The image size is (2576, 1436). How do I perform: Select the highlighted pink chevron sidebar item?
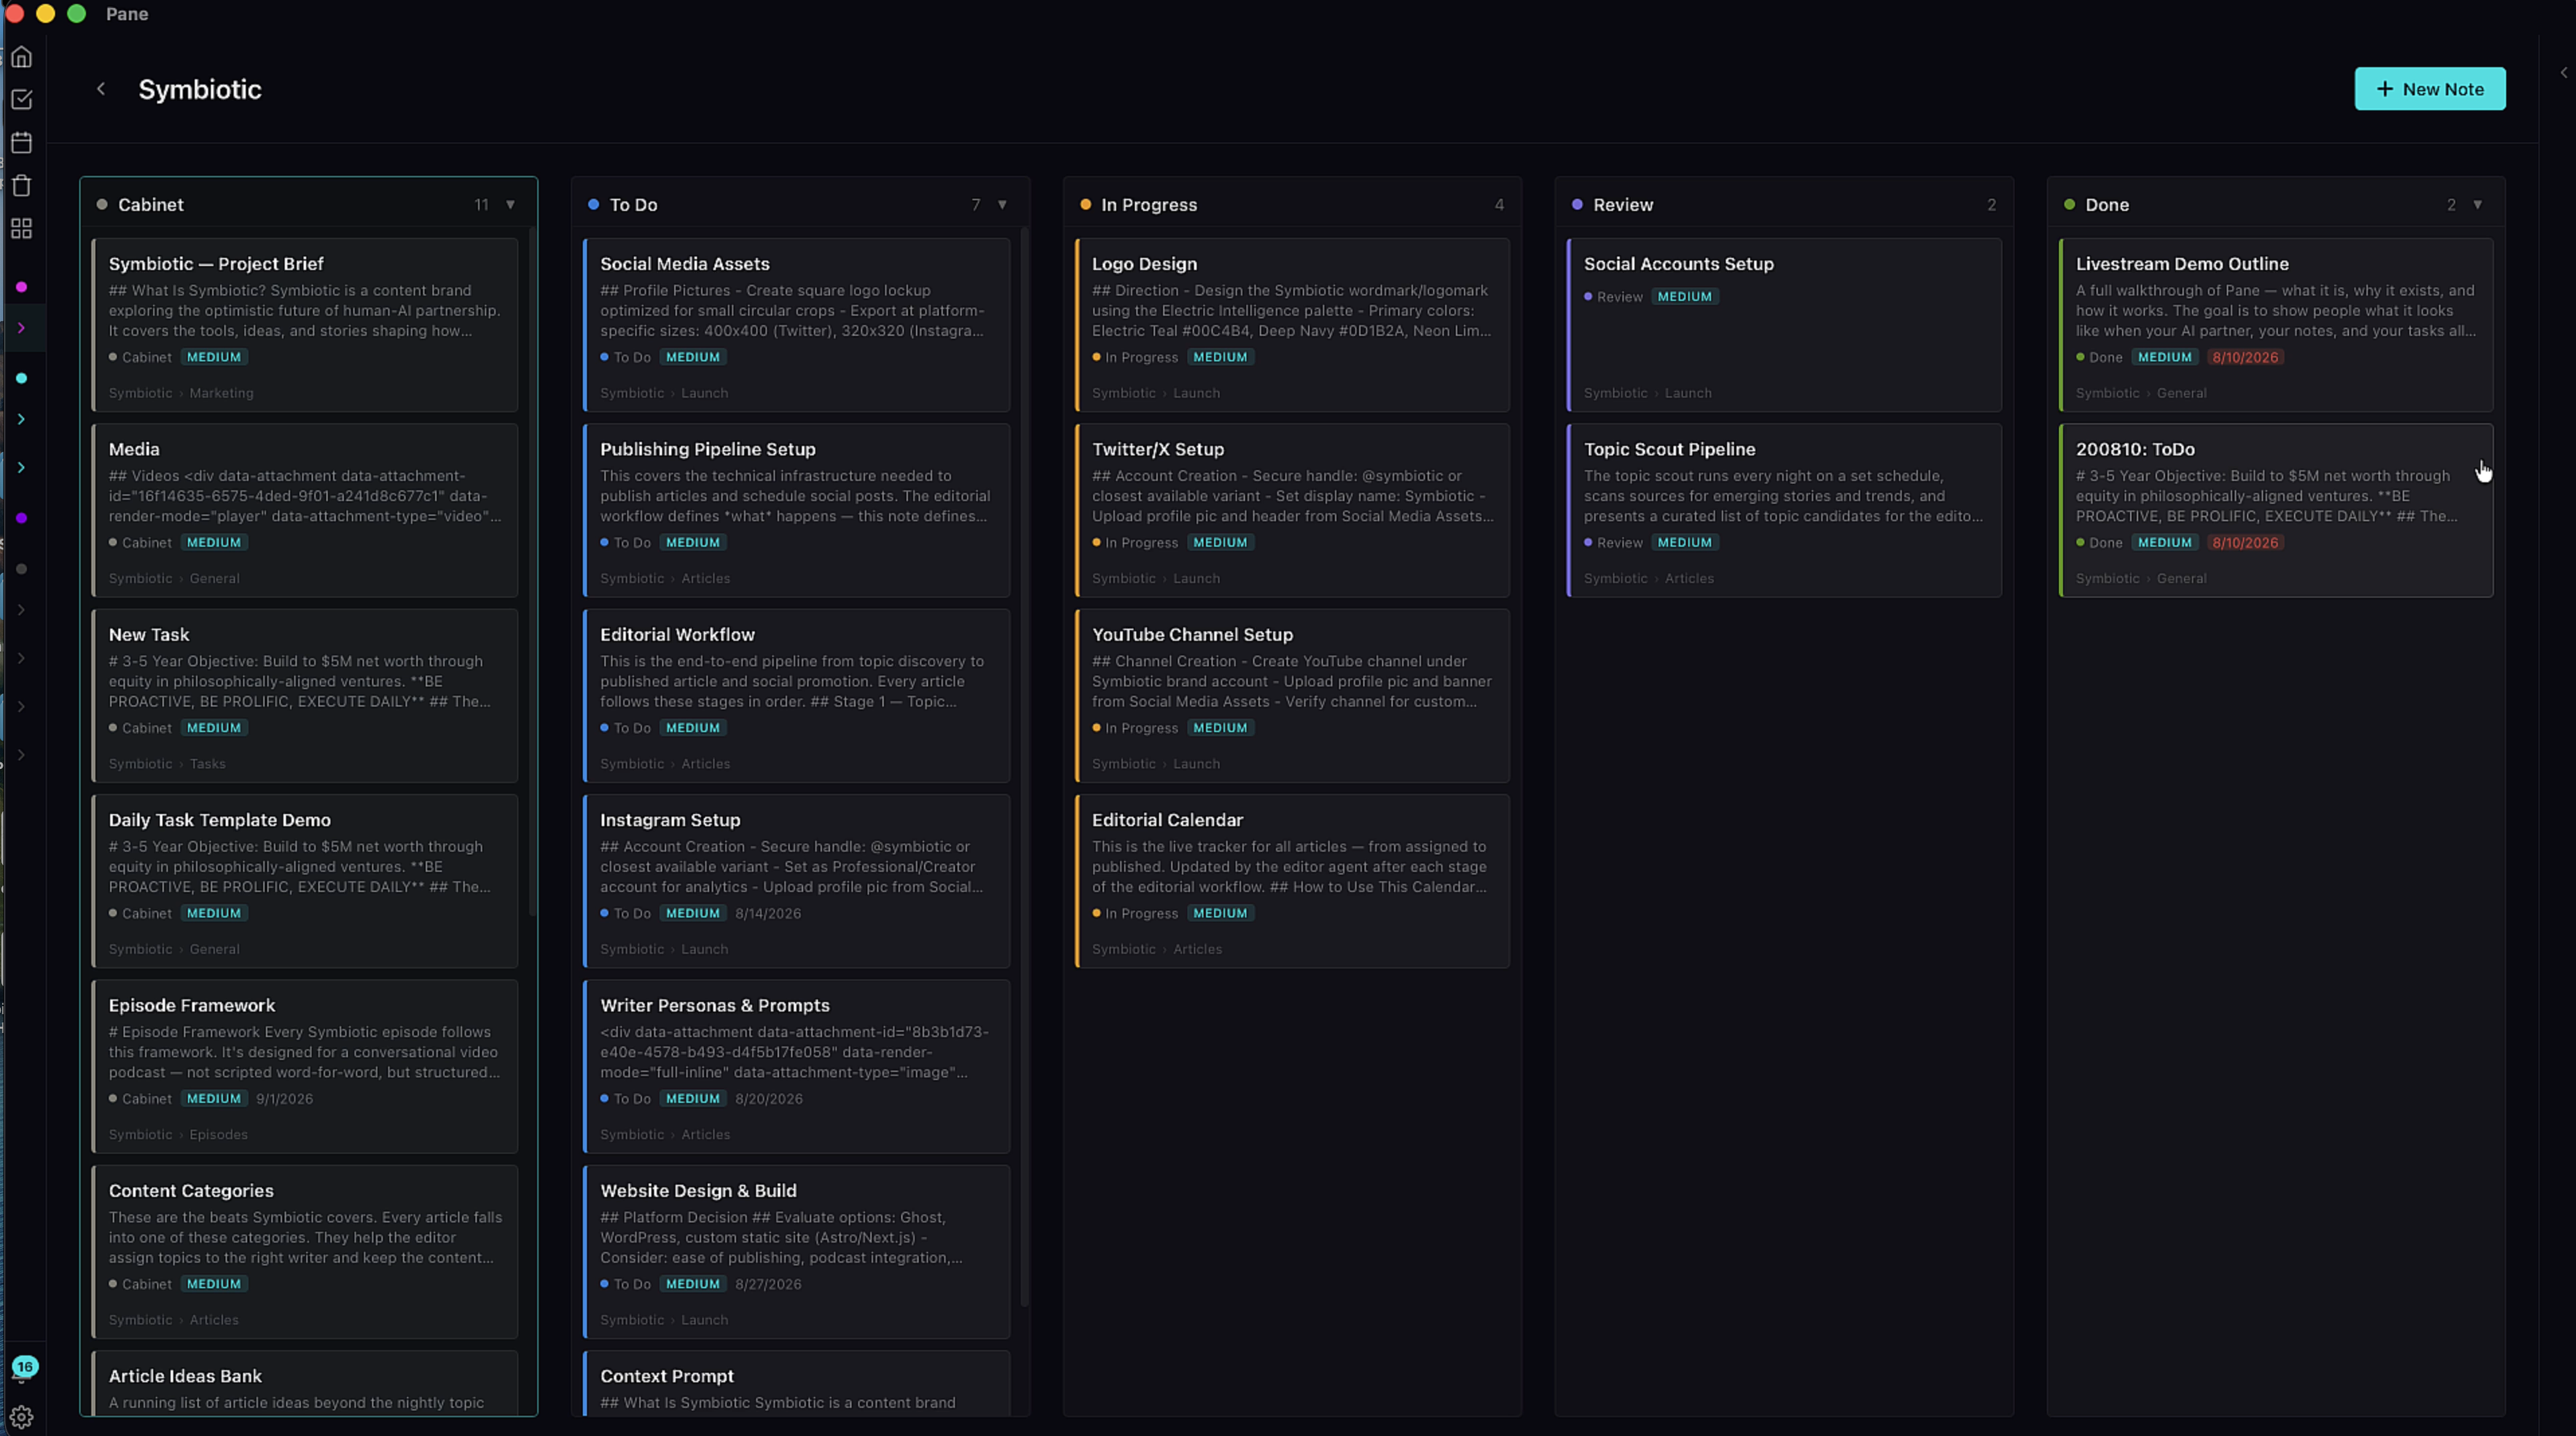[x=21, y=328]
